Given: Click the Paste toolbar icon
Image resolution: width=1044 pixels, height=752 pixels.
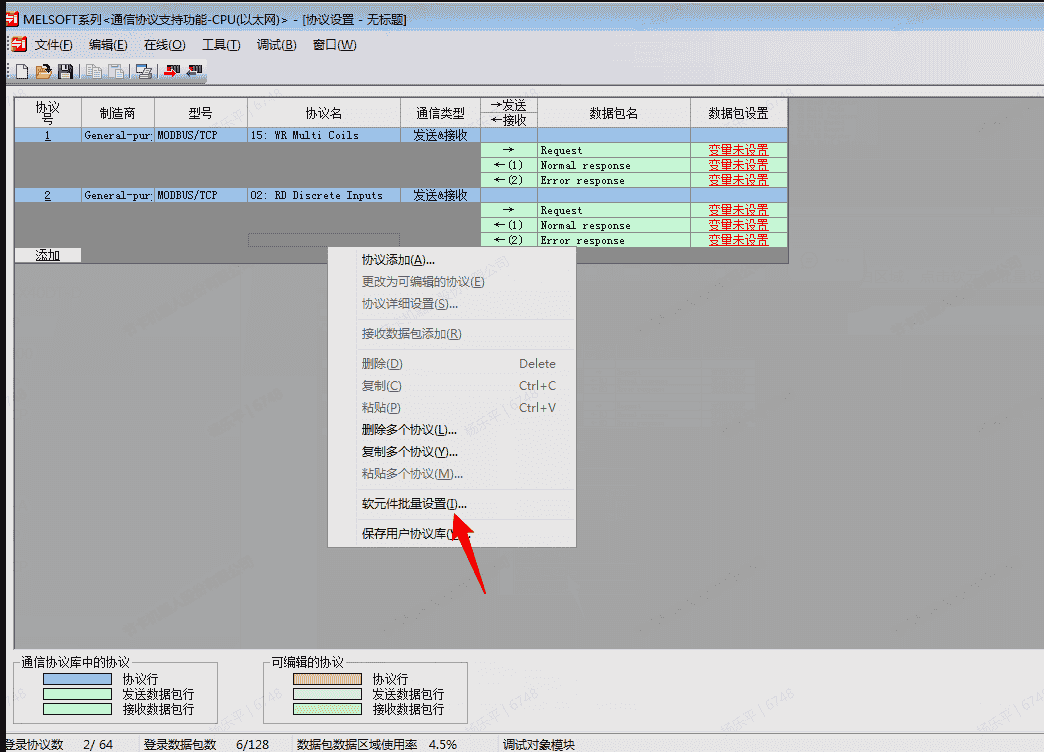Looking at the screenshot, I should (x=116, y=71).
